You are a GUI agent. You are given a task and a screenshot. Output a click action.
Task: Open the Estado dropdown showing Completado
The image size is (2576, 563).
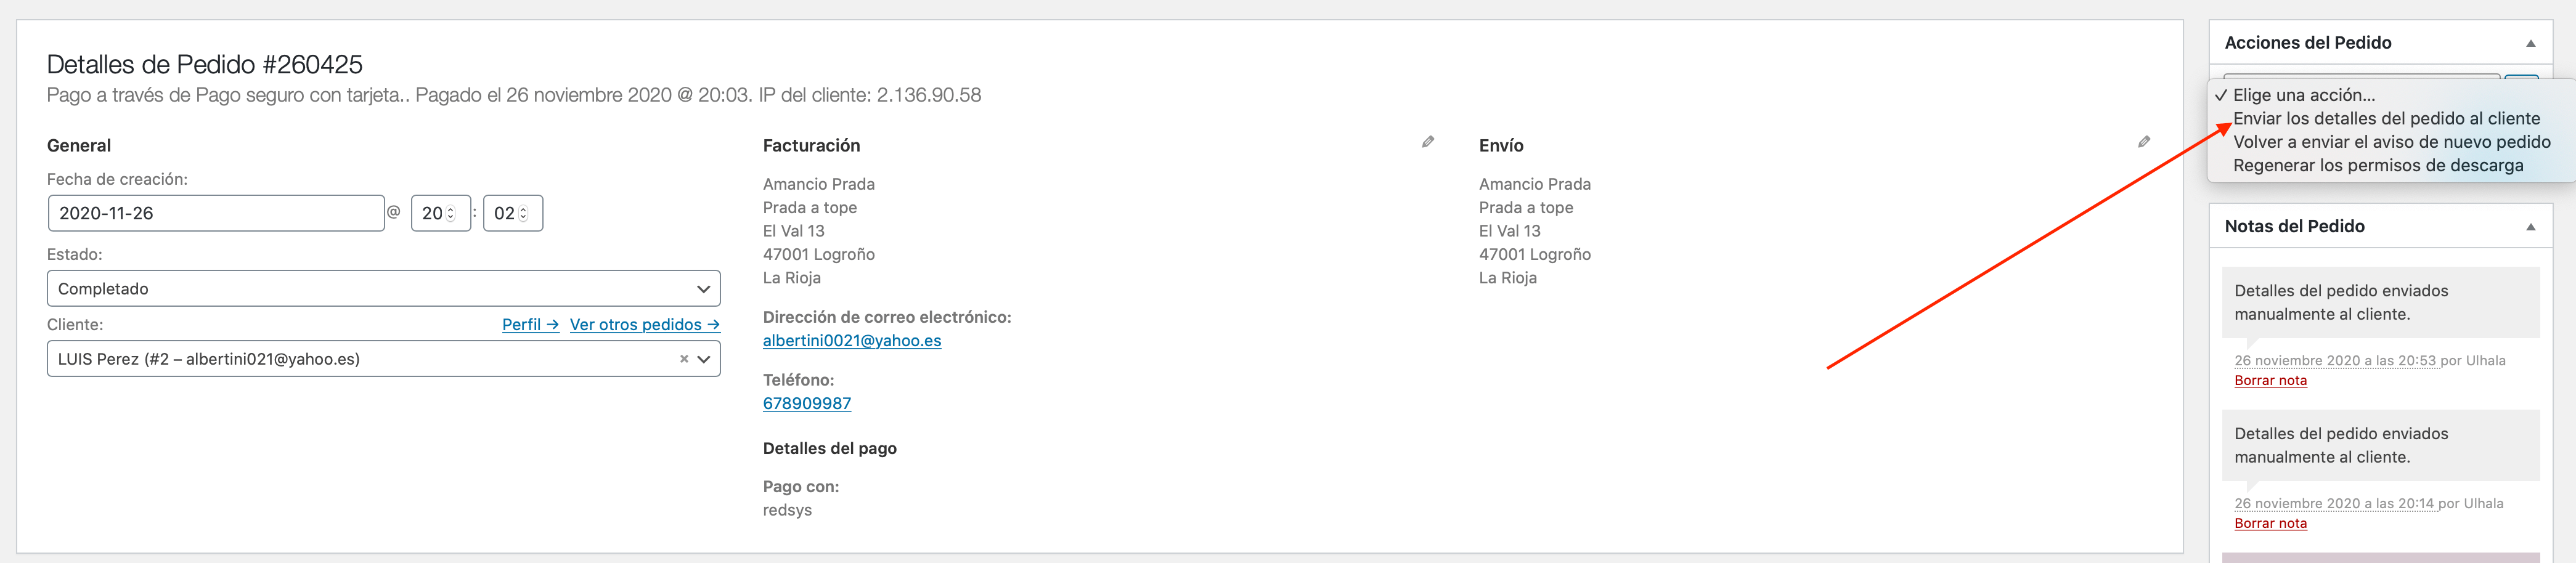[384, 289]
